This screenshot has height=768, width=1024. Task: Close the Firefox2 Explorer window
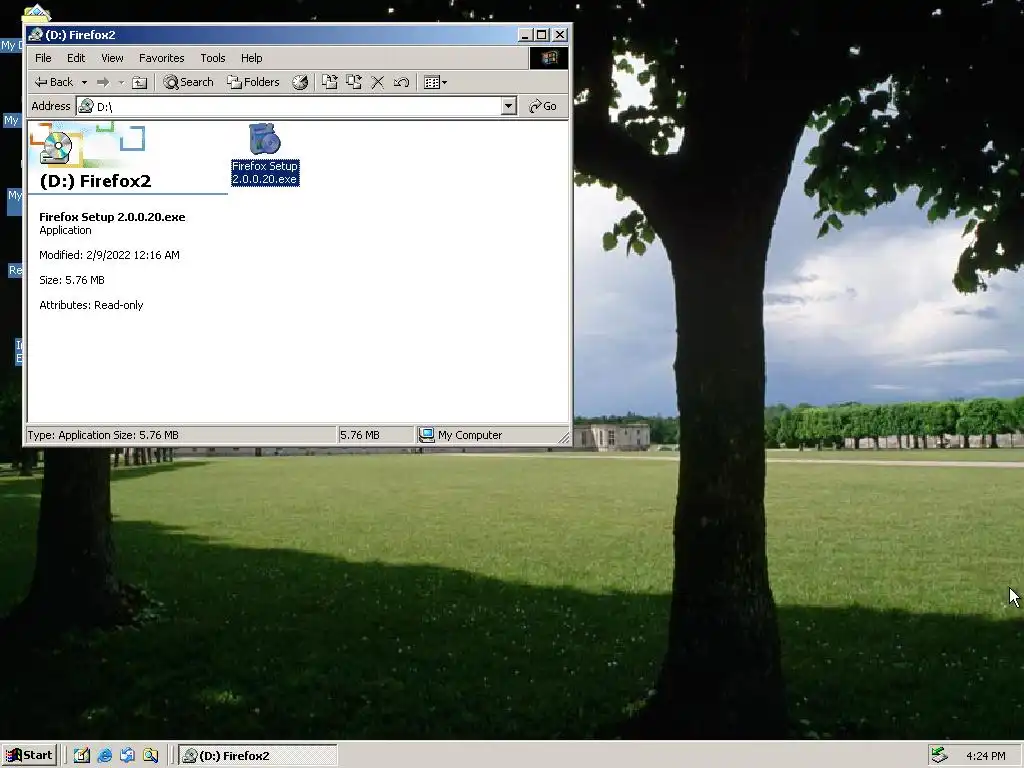(560, 35)
